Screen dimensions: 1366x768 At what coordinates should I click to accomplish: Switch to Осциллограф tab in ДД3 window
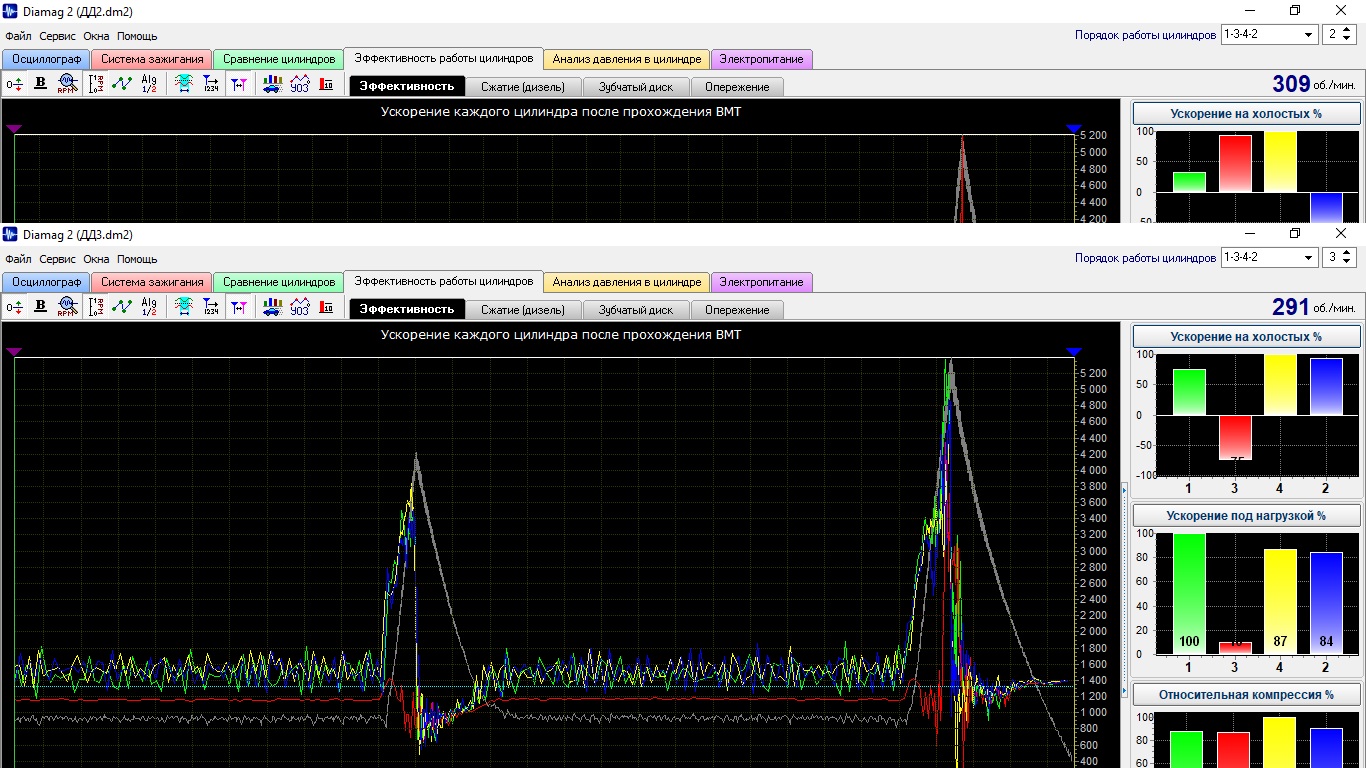pos(47,282)
